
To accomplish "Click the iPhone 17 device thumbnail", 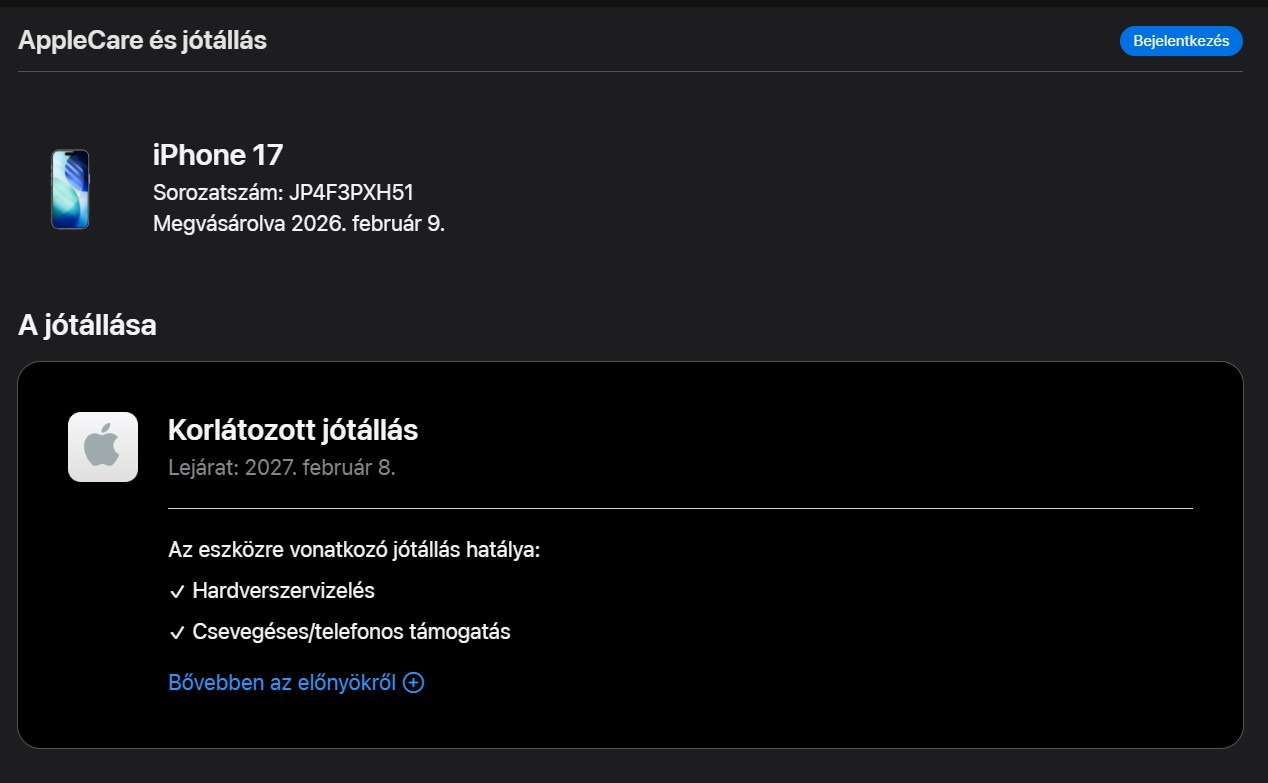I will tap(70, 189).
